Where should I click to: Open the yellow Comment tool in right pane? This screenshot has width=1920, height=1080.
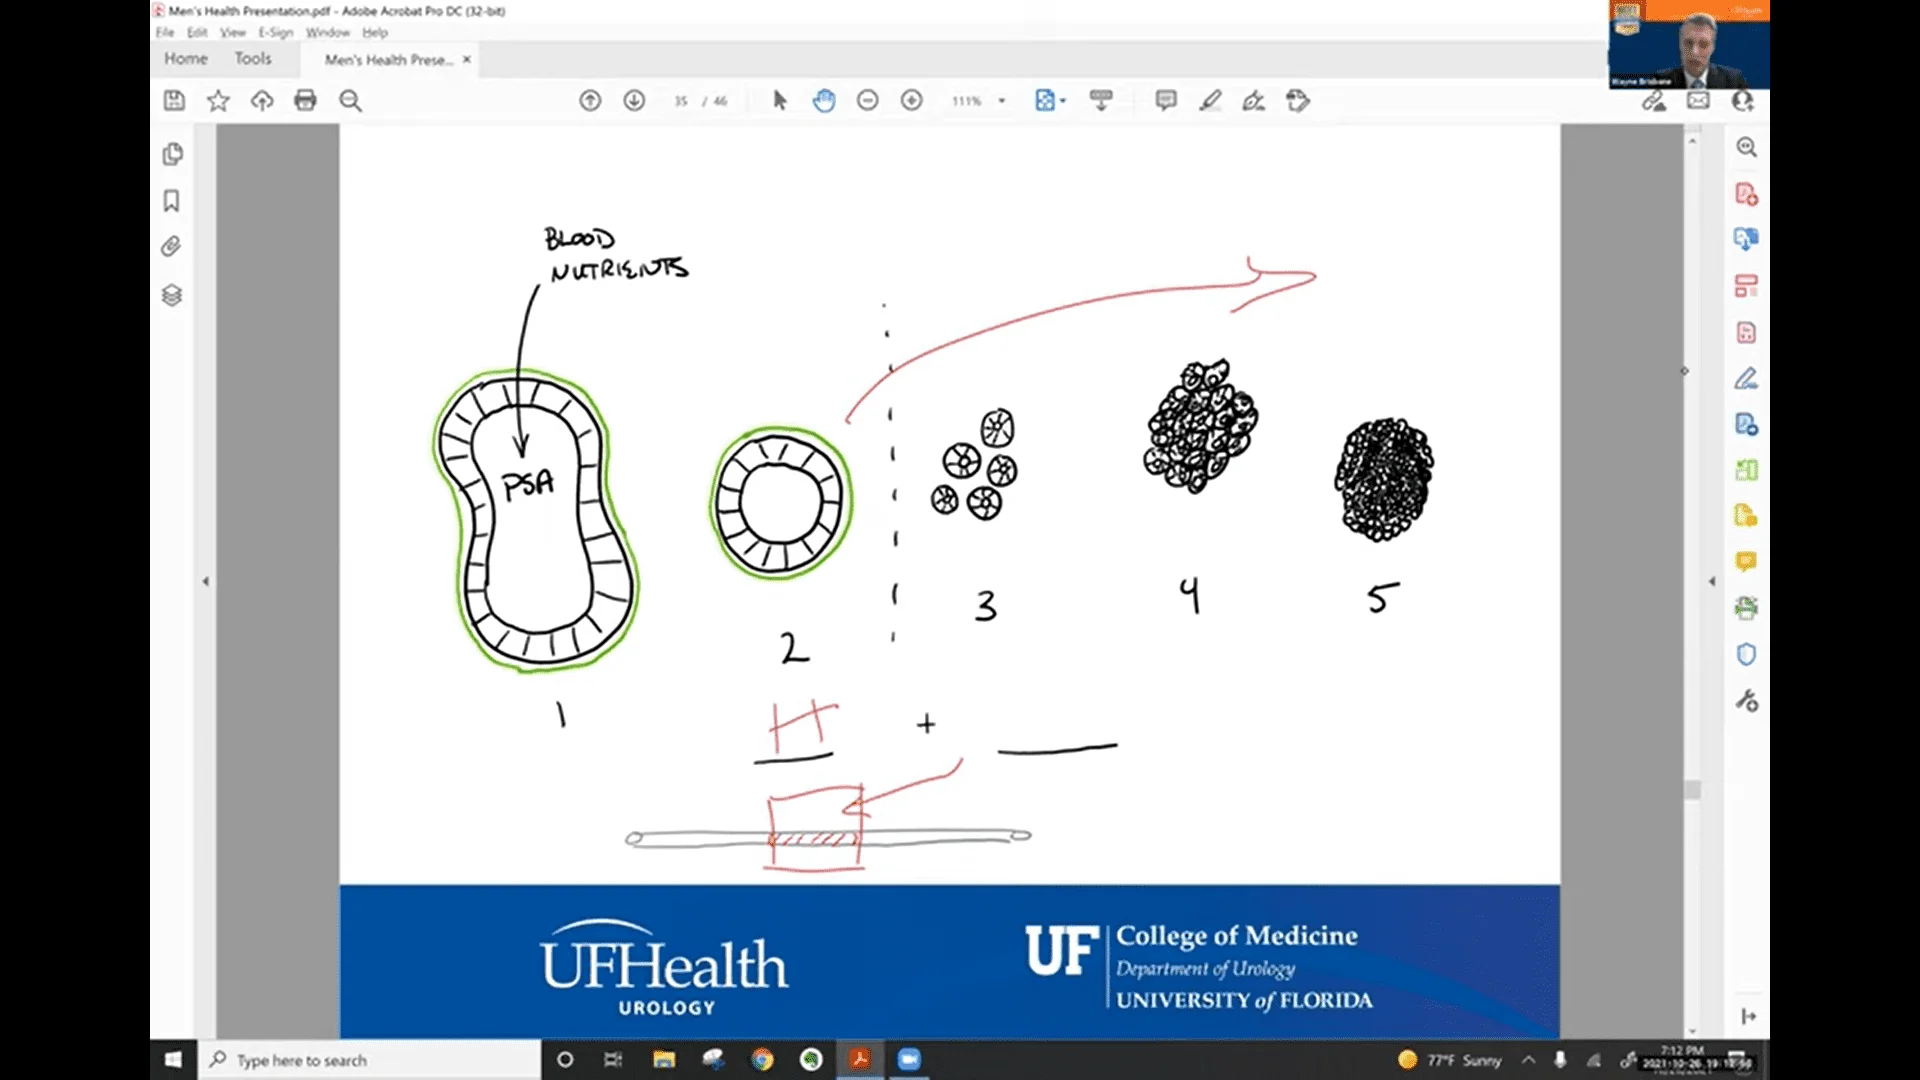tap(1746, 562)
